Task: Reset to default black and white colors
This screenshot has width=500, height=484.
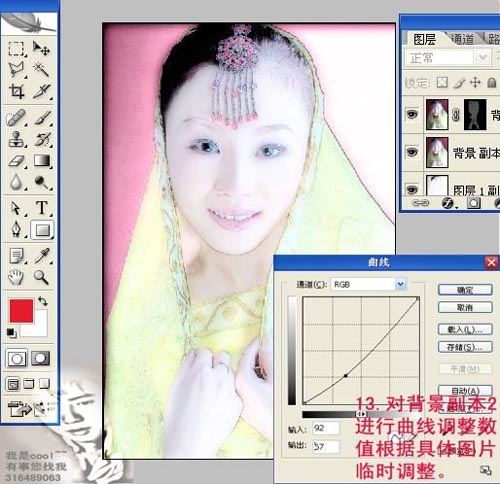Action: 11,333
